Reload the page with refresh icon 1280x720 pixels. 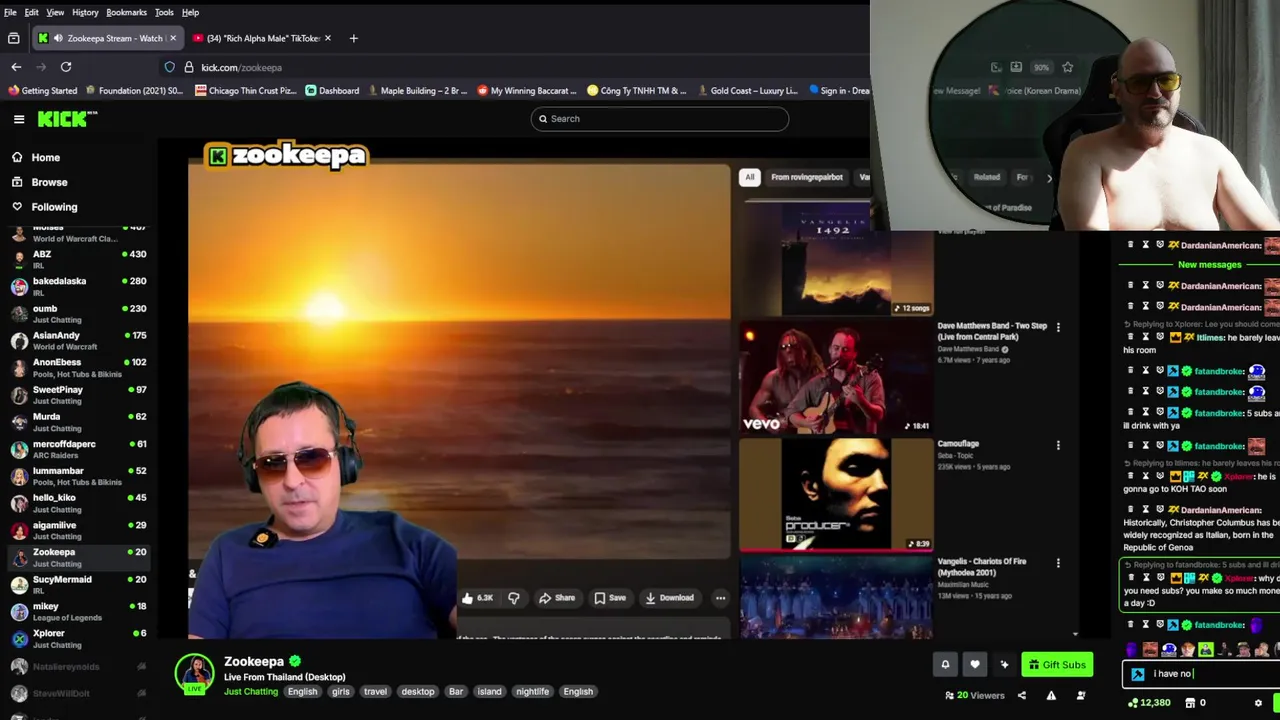click(66, 67)
